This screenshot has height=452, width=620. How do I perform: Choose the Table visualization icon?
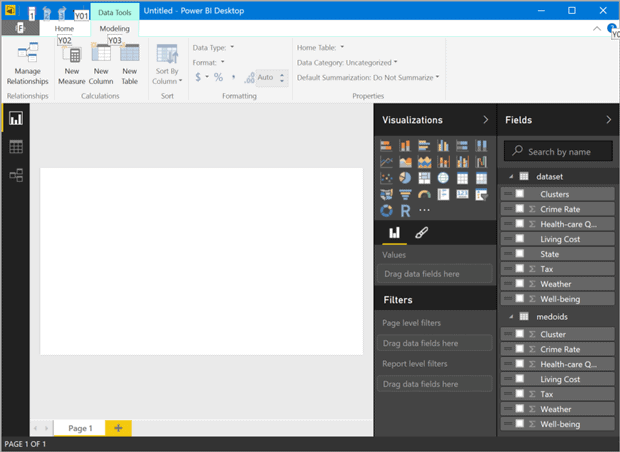[x=462, y=178]
